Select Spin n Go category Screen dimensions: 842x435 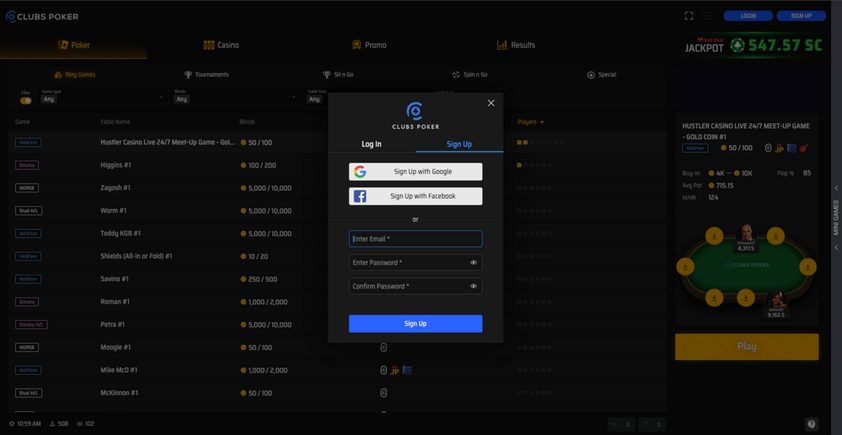470,75
